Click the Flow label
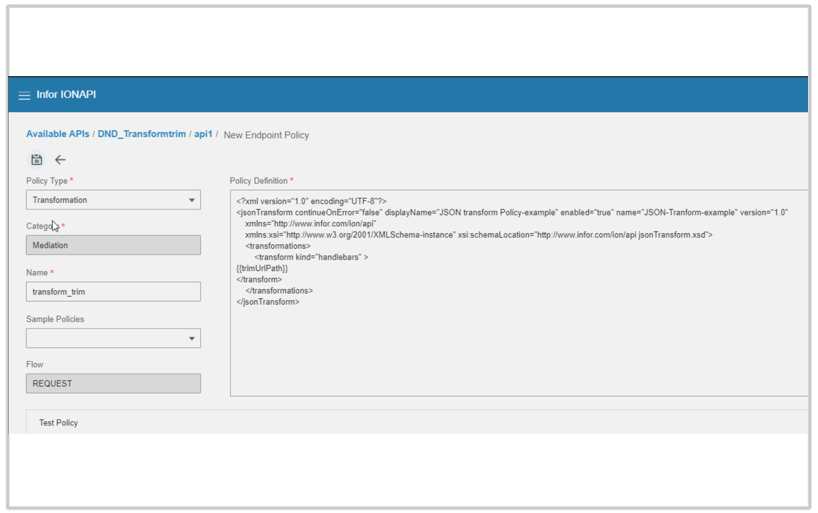Screen dimensions: 818x513 click(34, 364)
